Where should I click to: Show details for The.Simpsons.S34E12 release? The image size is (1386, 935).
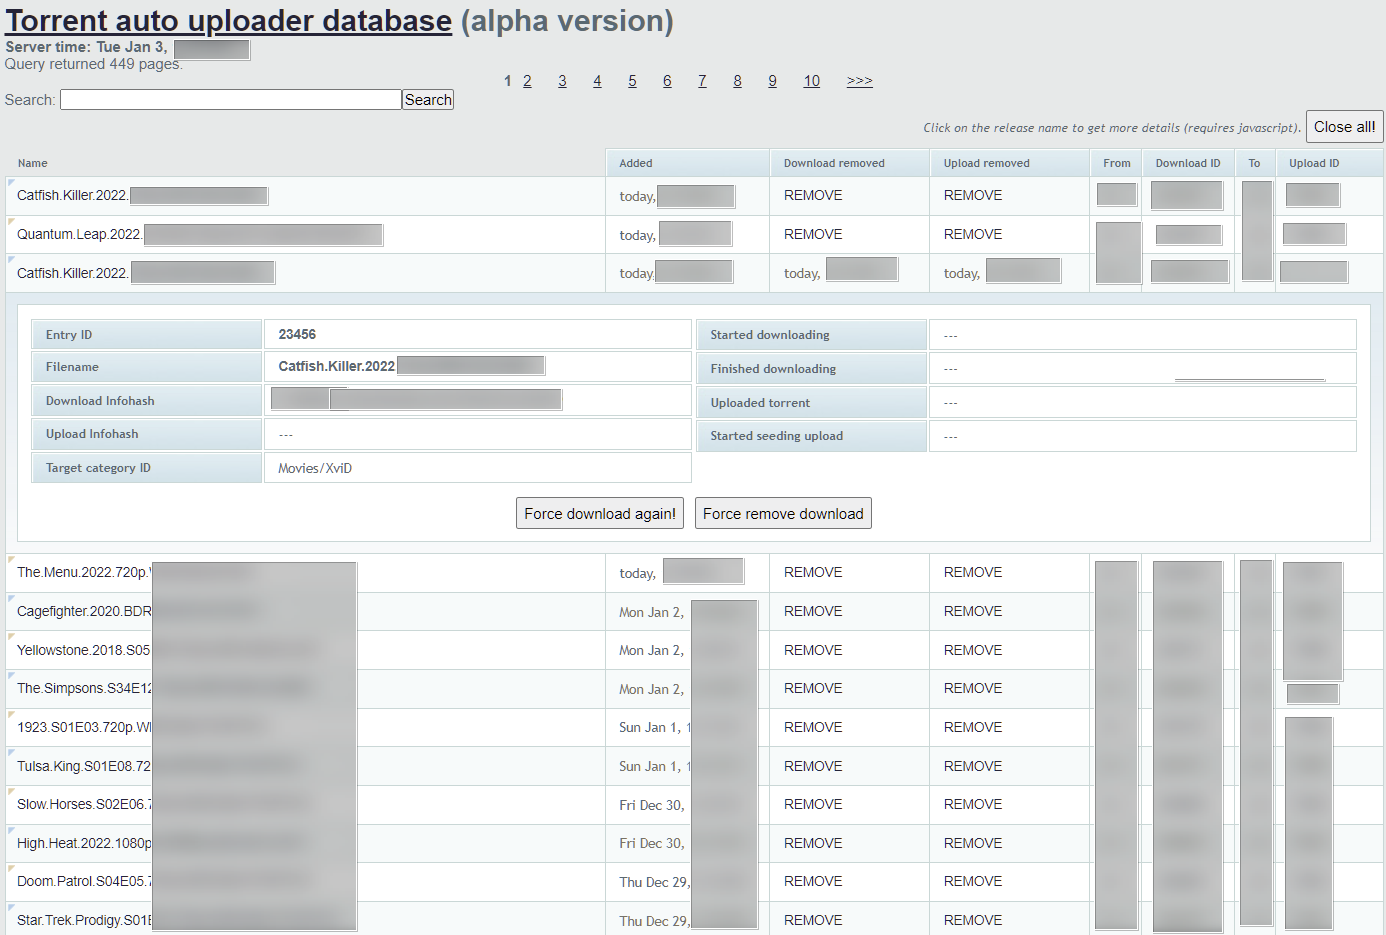pyautogui.click(x=83, y=689)
